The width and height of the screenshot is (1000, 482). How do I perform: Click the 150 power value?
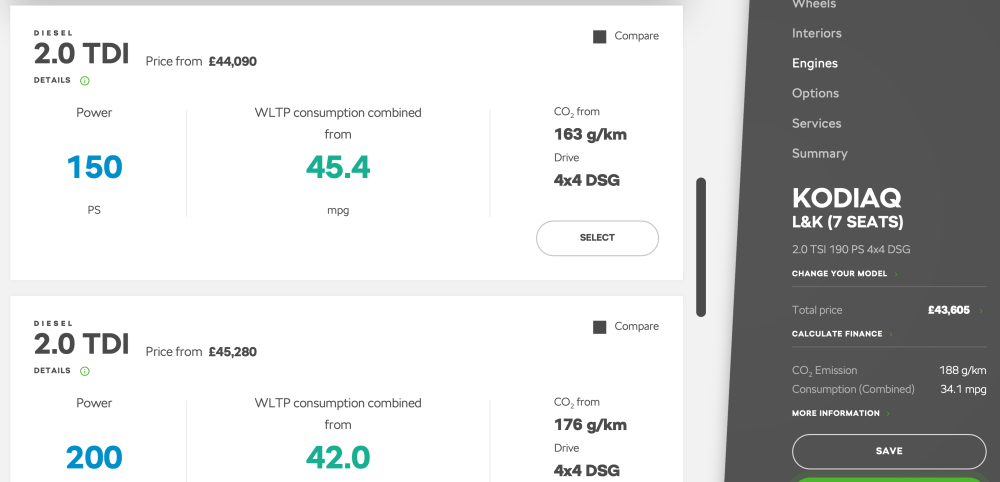[x=94, y=168]
